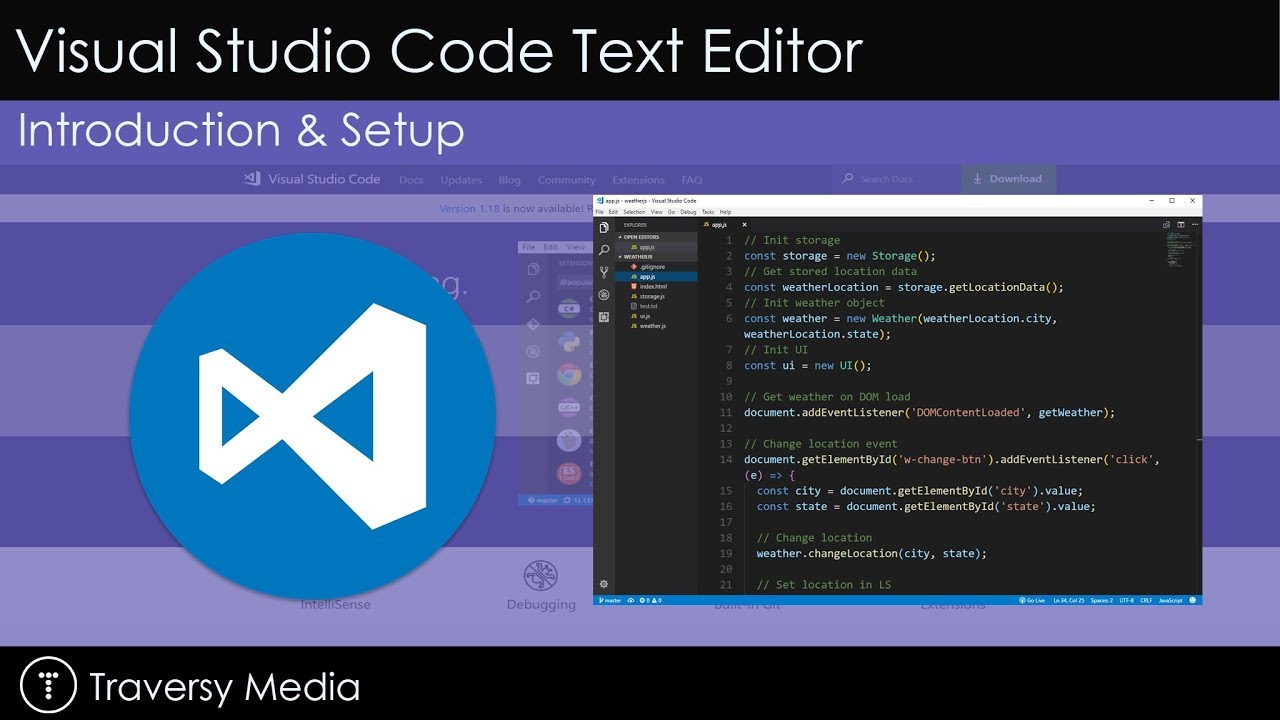Screen dimensions: 1280x720
Task: Click the Debugging feature icon on the website
Action: [x=541, y=575]
